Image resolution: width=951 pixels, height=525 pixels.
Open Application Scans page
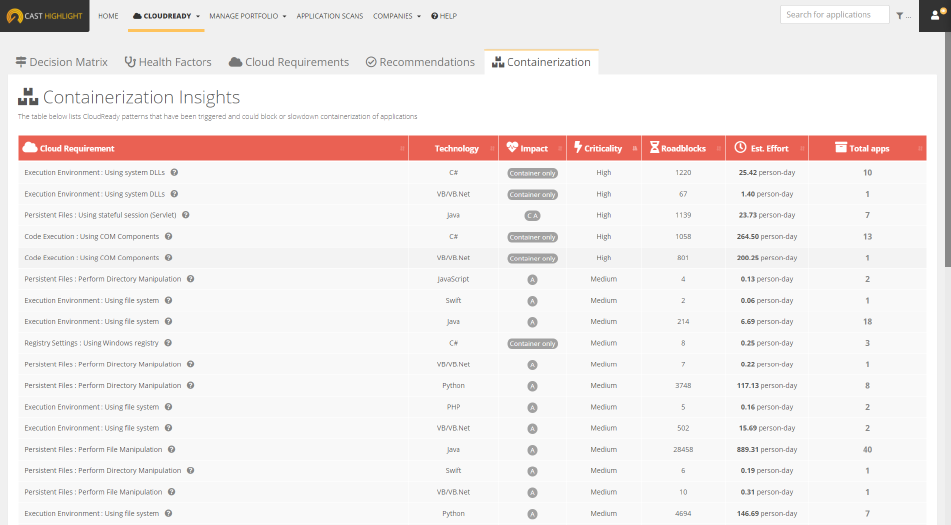click(330, 16)
